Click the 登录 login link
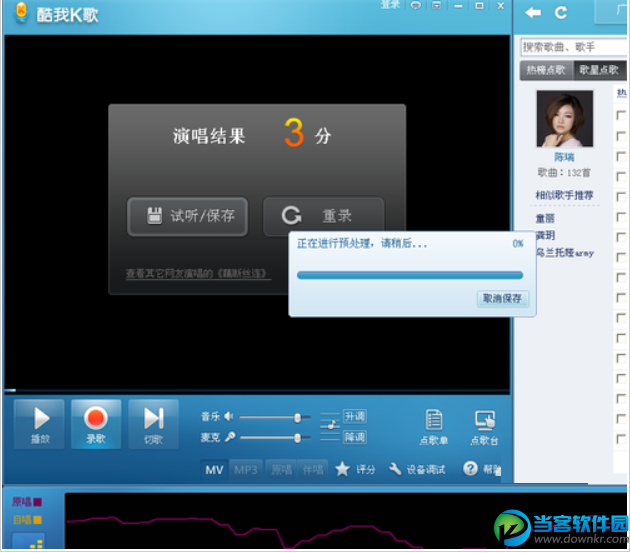This screenshot has height=553, width=630. [390, 4]
